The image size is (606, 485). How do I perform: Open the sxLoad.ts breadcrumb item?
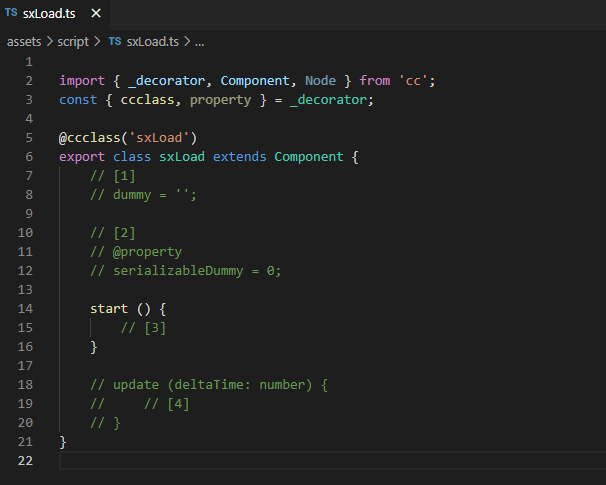(x=153, y=42)
